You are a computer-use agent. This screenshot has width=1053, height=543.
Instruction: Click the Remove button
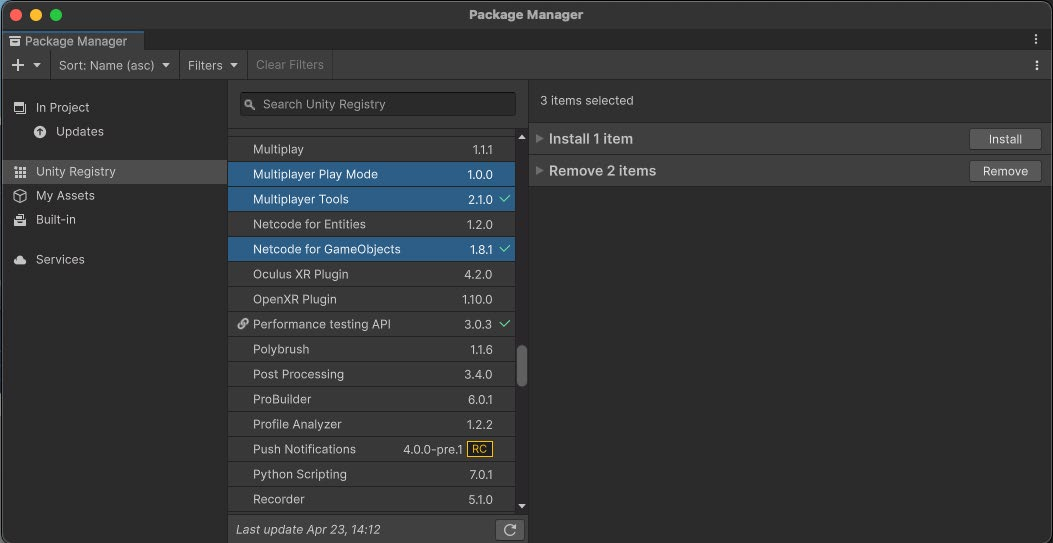click(x=1005, y=171)
